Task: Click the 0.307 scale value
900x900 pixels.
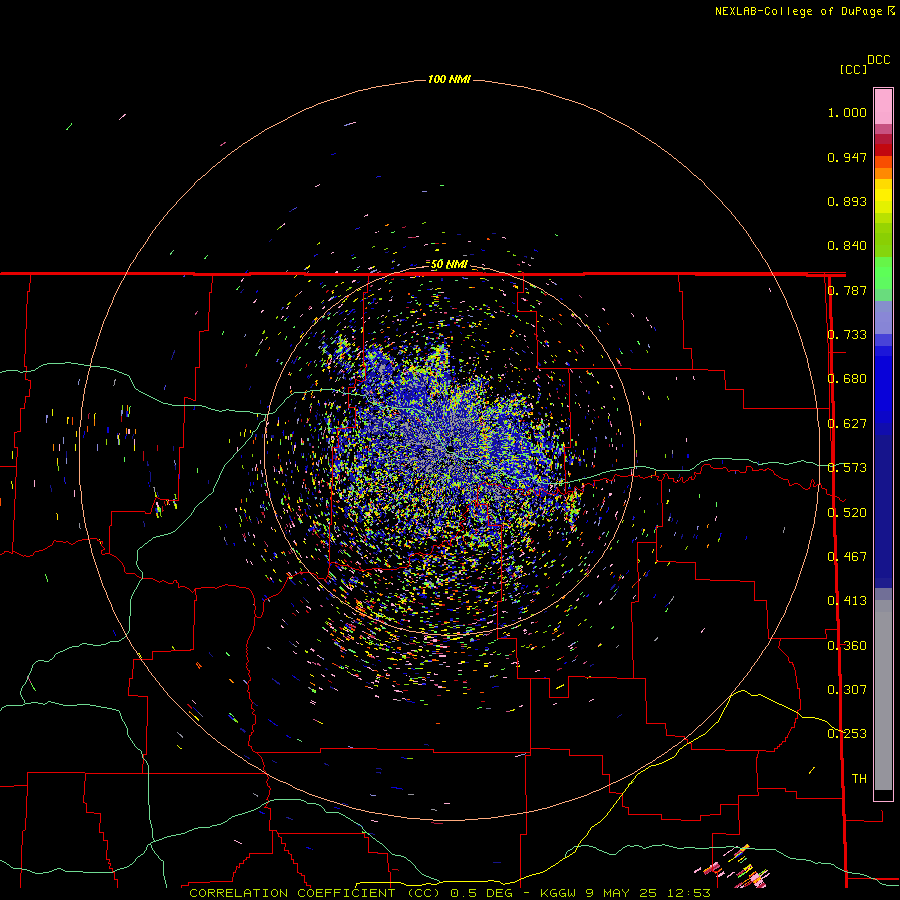Action: point(847,690)
